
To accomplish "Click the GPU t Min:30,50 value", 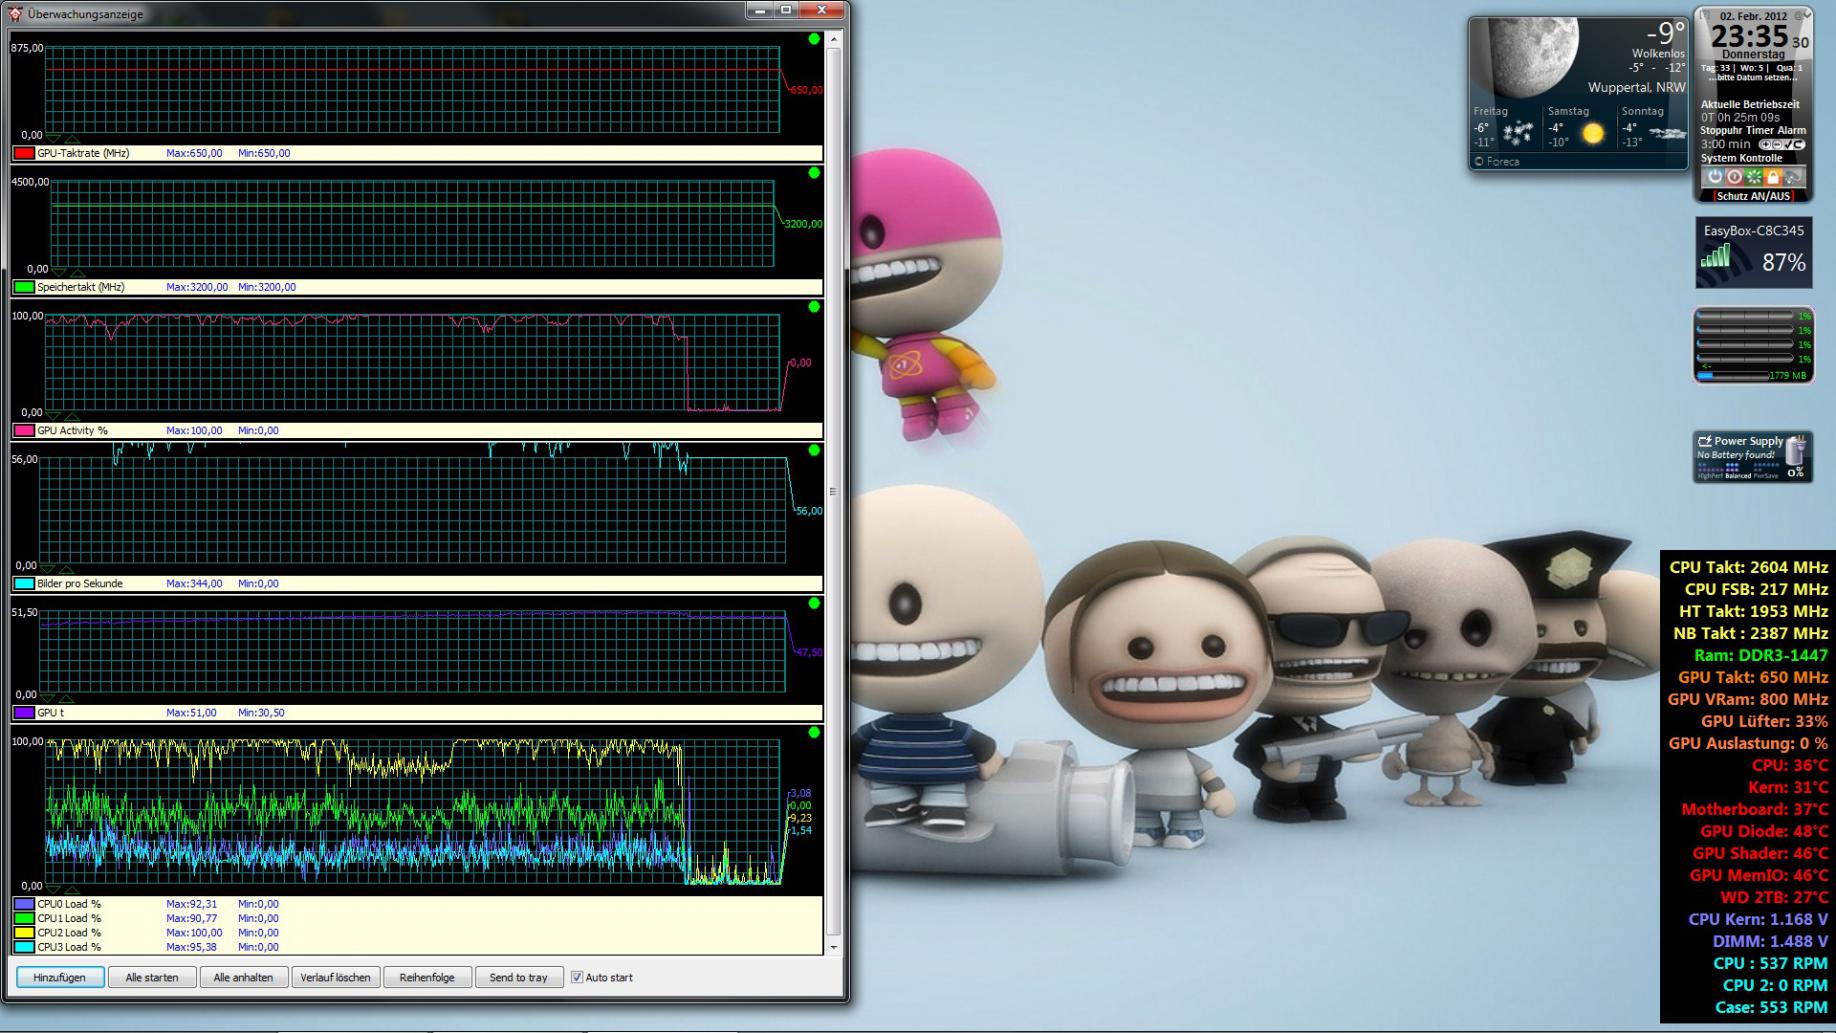I will click(x=261, y=713).
